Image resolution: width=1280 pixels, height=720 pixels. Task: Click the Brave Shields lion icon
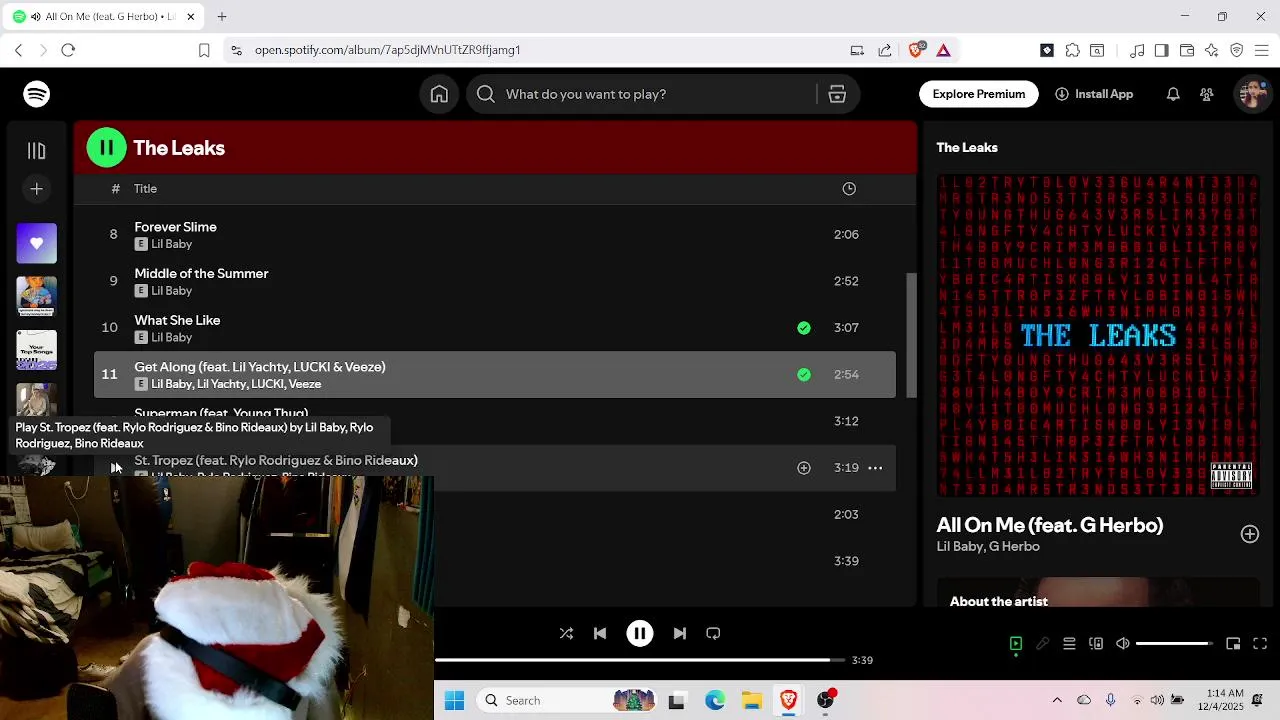(x=915, y=50)
